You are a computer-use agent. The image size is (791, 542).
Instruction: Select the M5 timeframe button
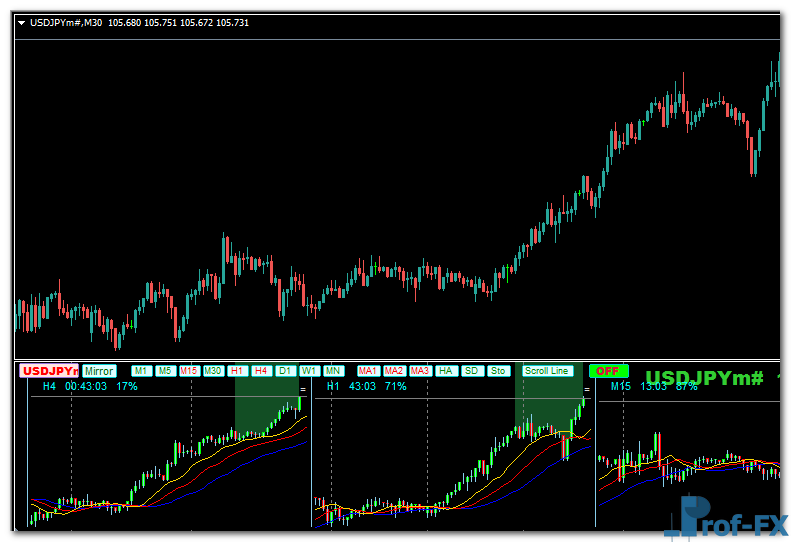(165, 371)
